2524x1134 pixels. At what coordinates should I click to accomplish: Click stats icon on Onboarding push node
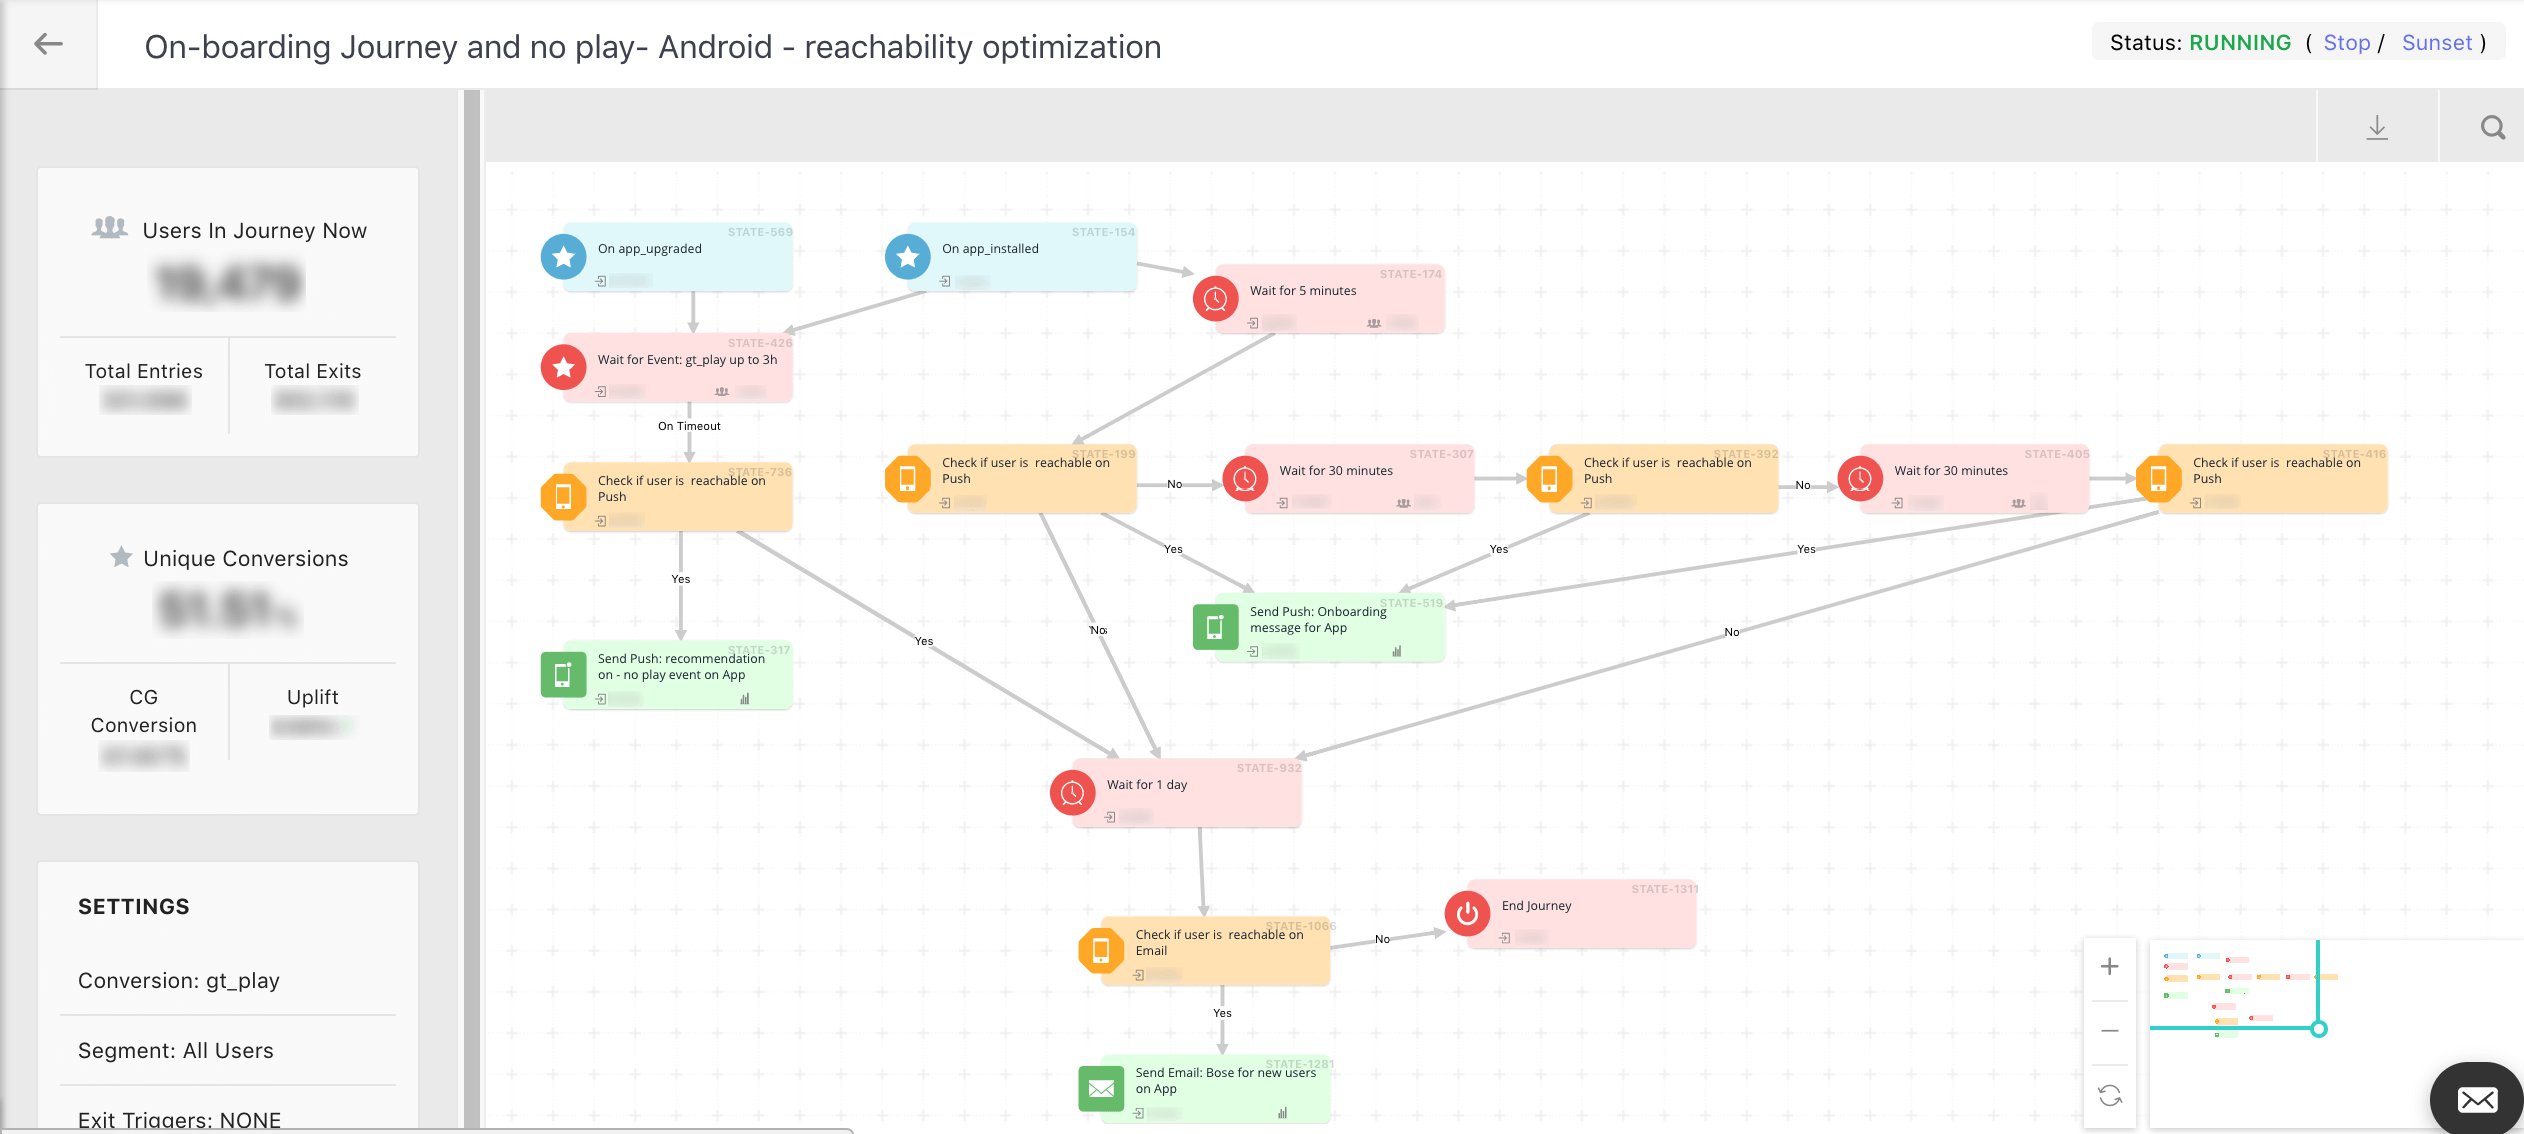pyautogui.click(x=1397, y=652)
